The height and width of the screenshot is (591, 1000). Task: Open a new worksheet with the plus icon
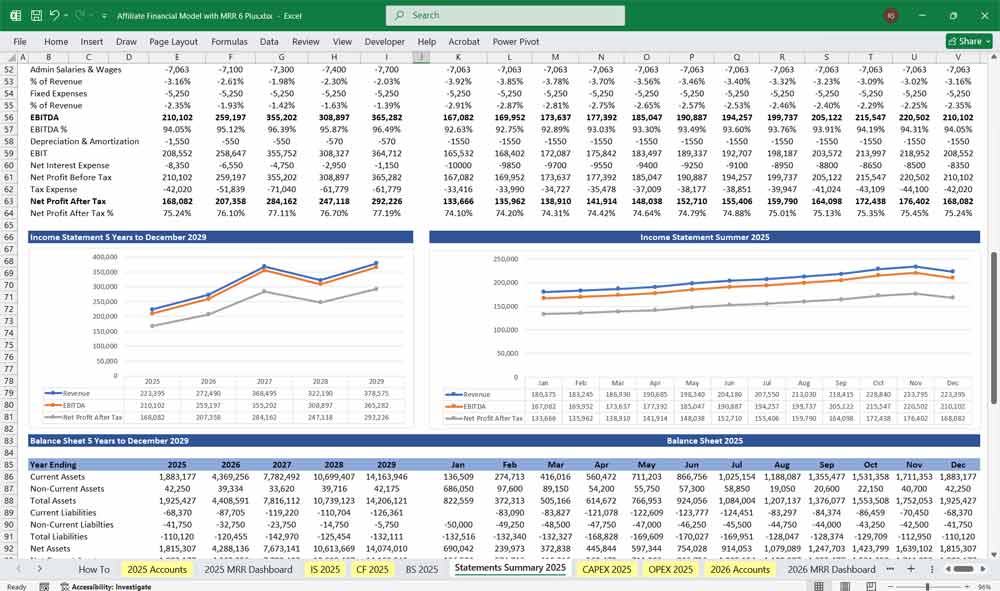coord(911,569)
